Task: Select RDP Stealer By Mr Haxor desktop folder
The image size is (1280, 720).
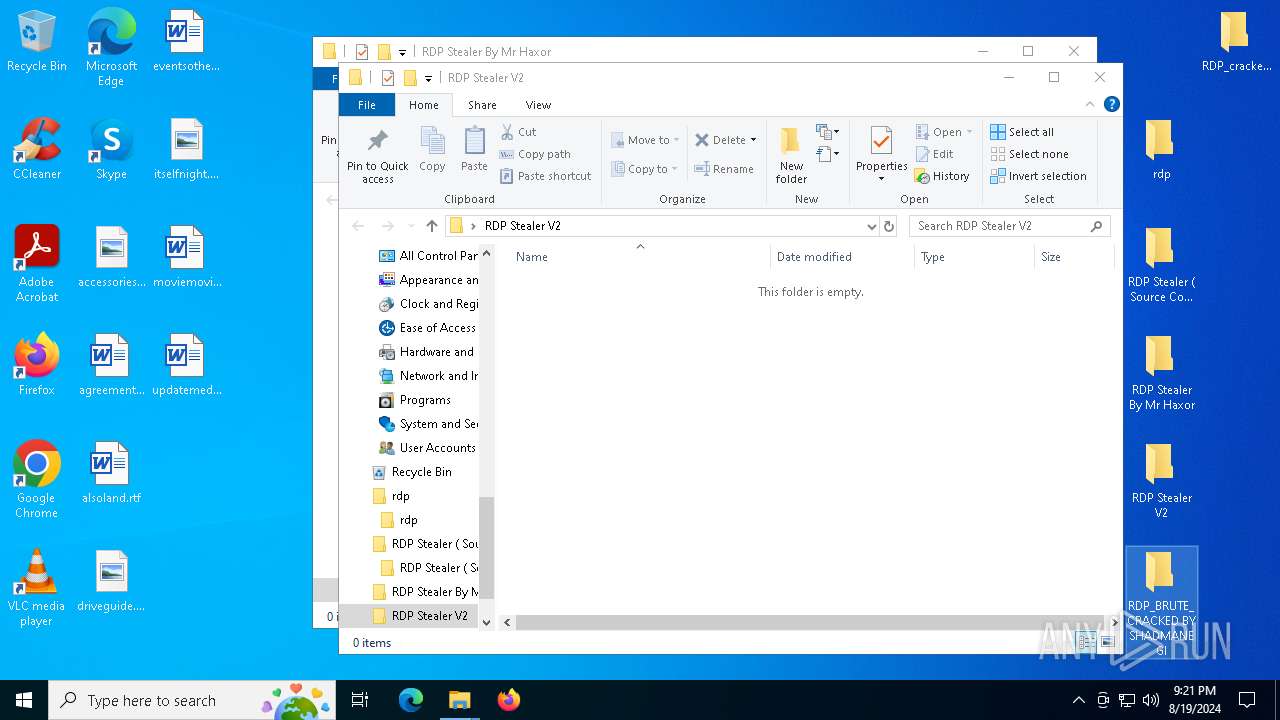Action: (1162, 373)
